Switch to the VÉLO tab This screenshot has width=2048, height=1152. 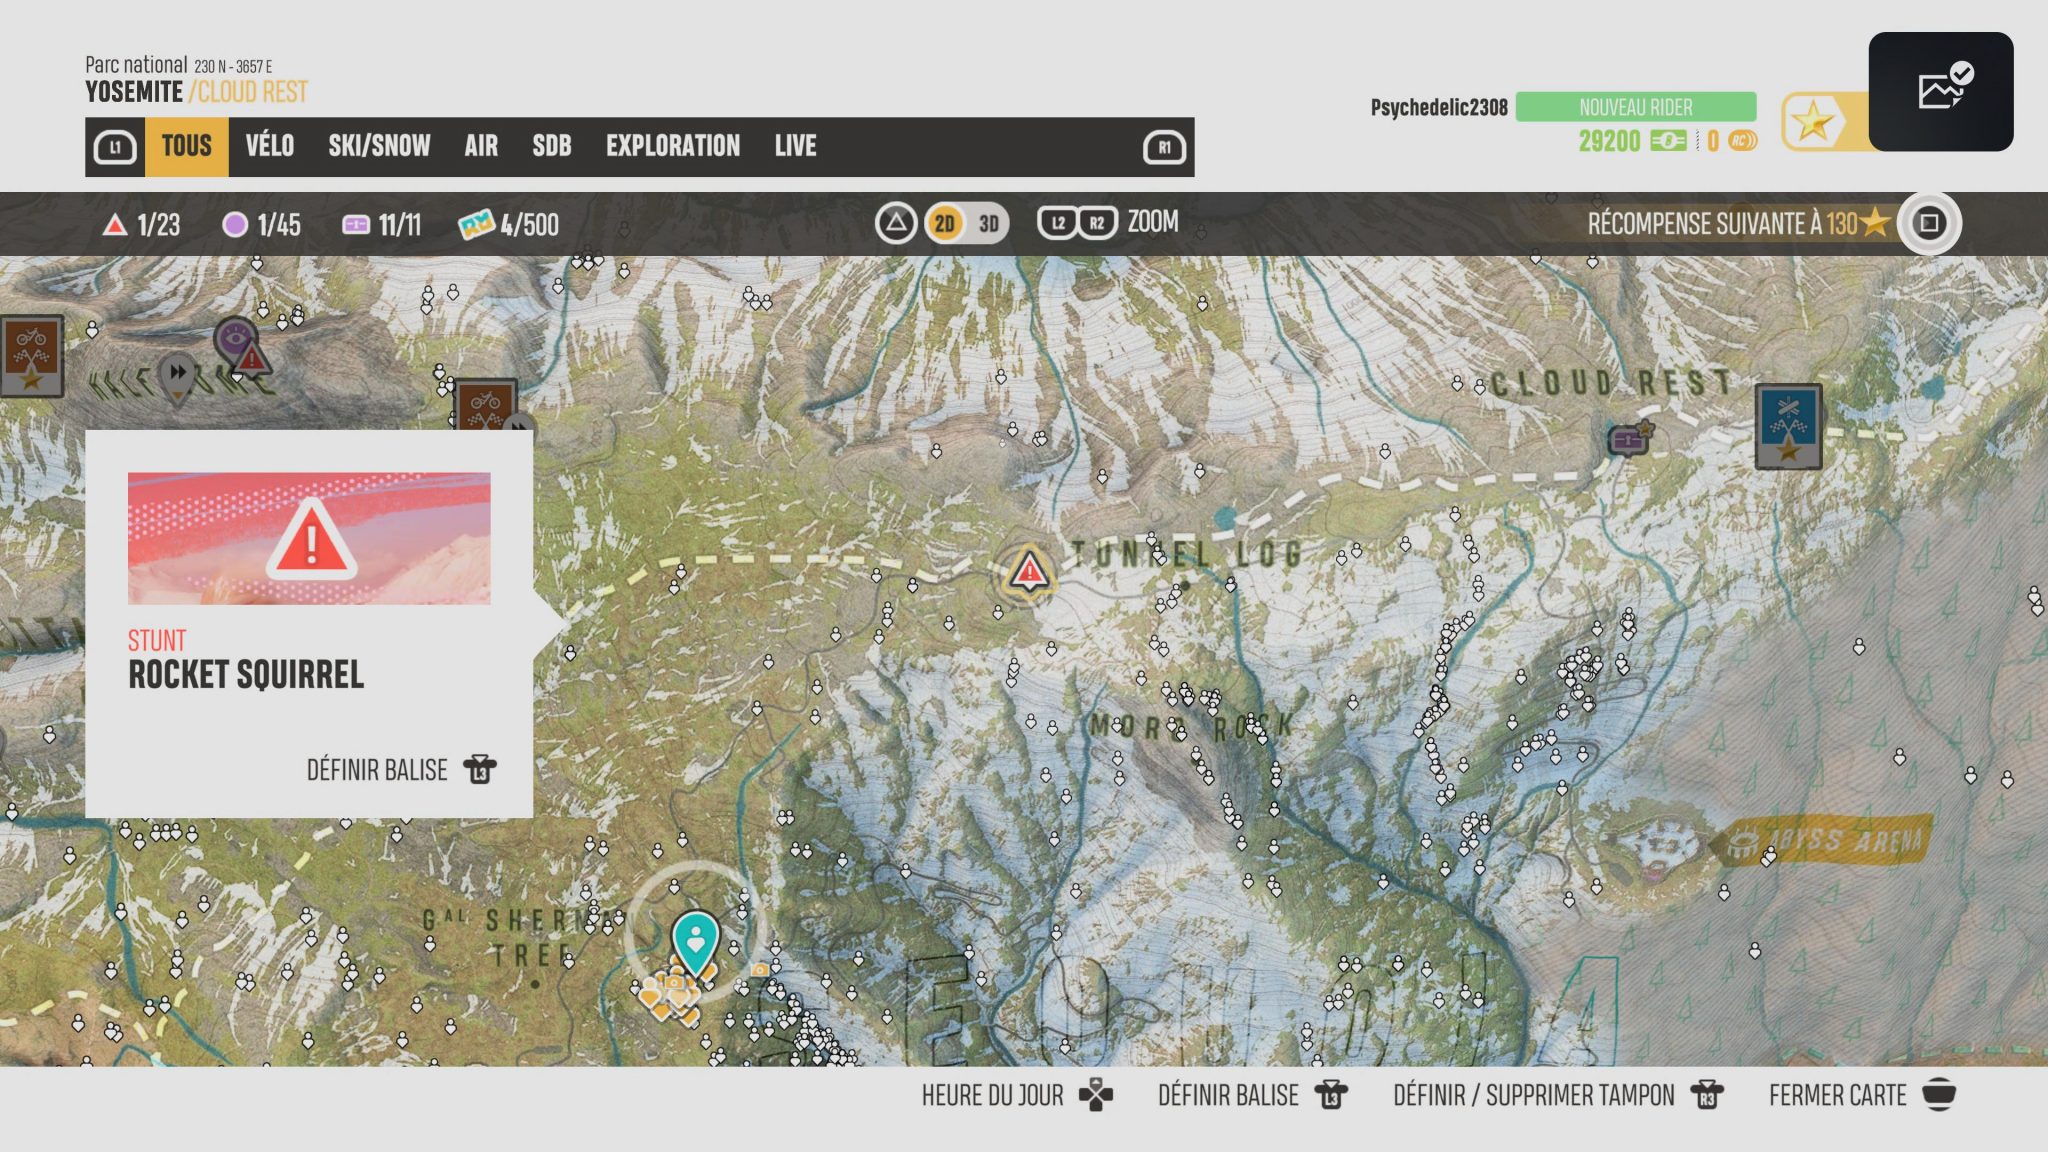point(268,146)
